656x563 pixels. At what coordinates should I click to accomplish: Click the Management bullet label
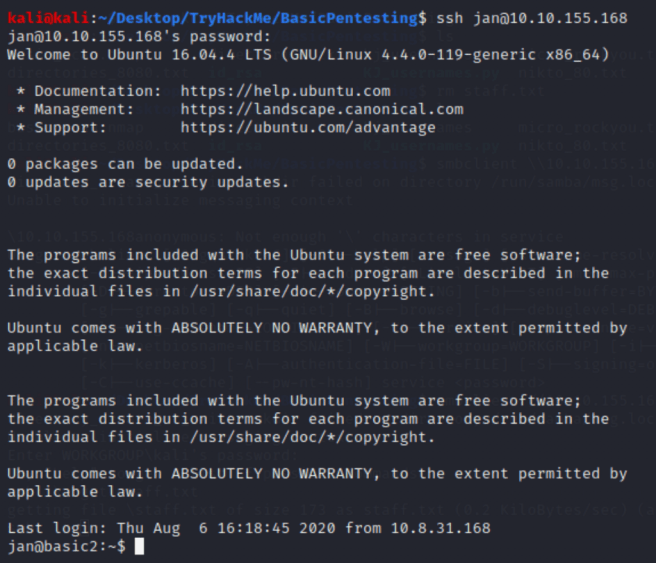(80, 109)
